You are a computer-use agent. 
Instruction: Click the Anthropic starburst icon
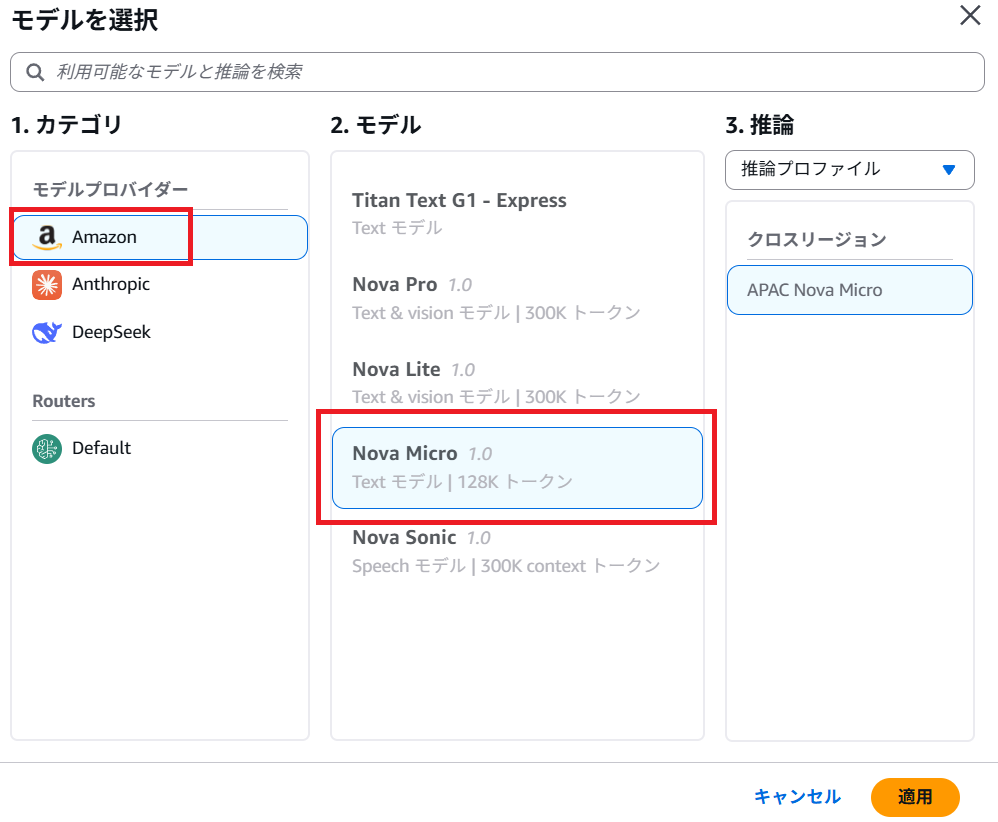pos(46,285)
